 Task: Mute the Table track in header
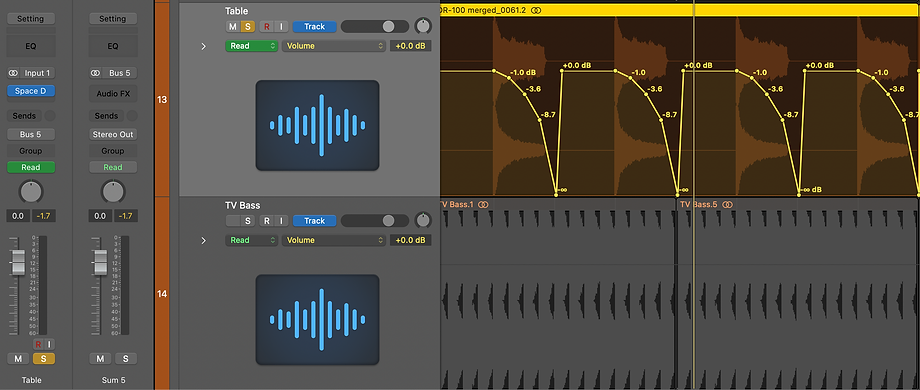tap(232, 26)
